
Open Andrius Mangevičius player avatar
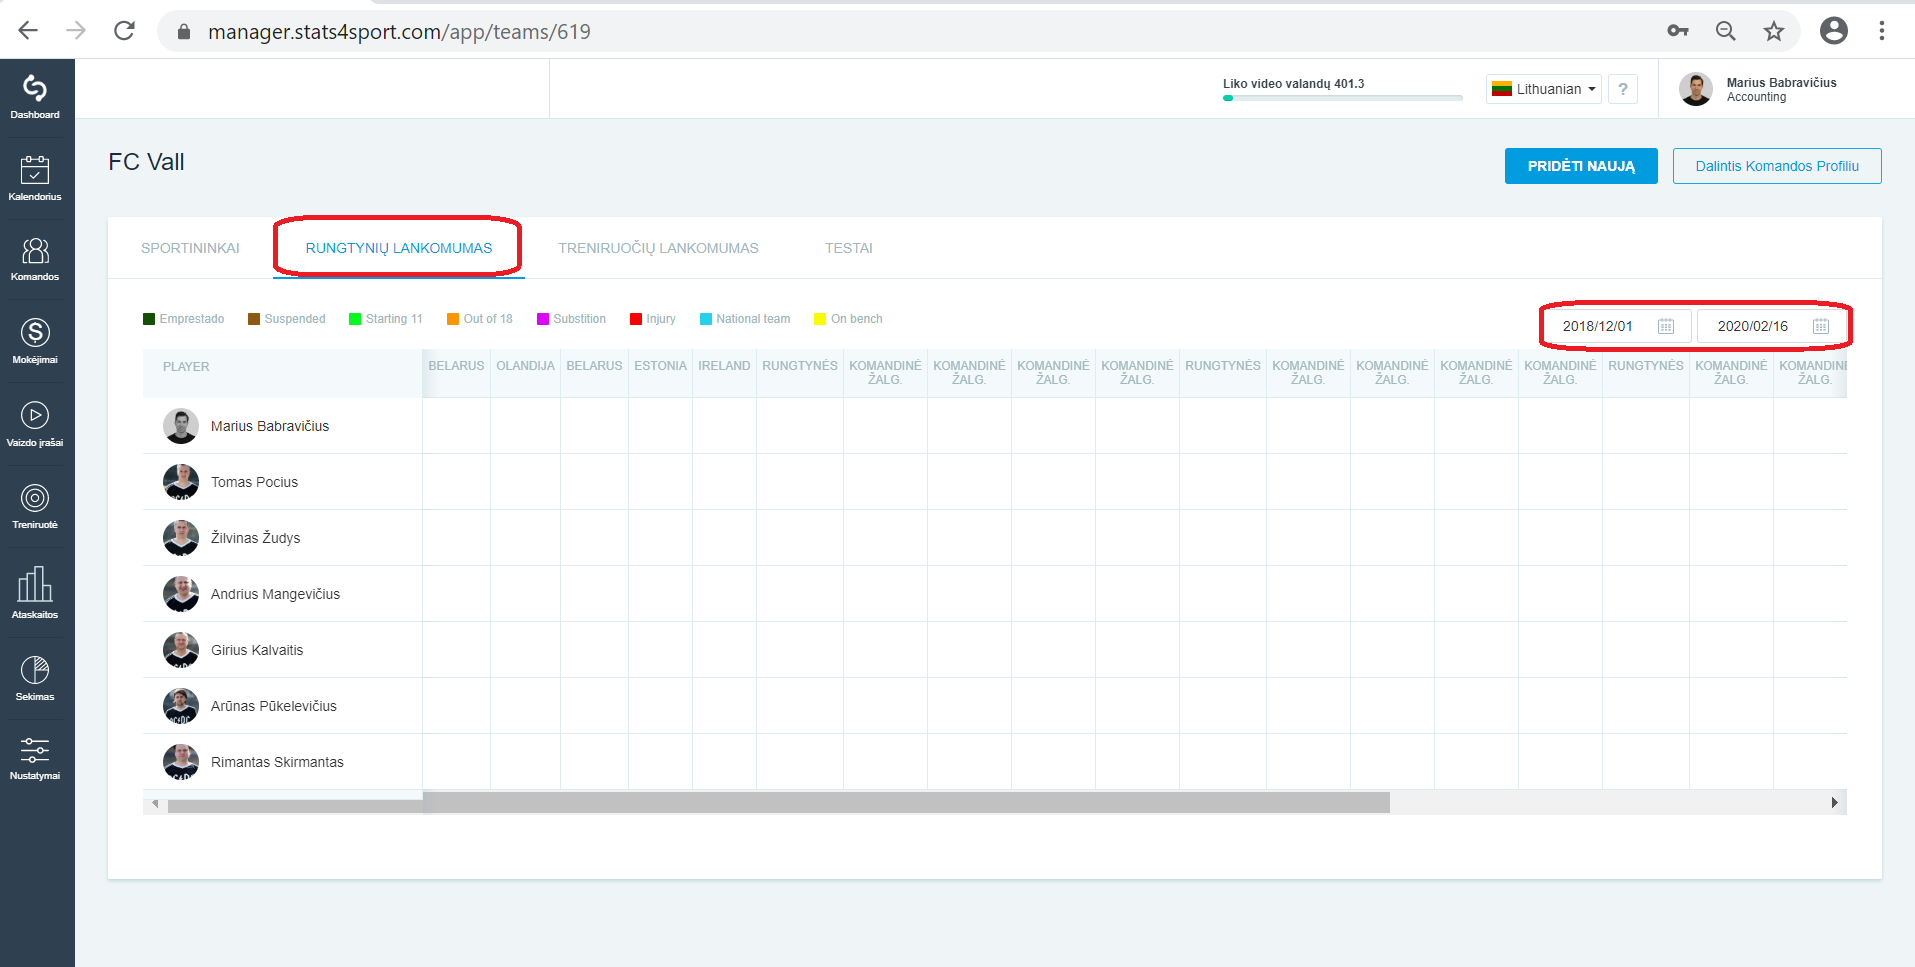point(181,594)
